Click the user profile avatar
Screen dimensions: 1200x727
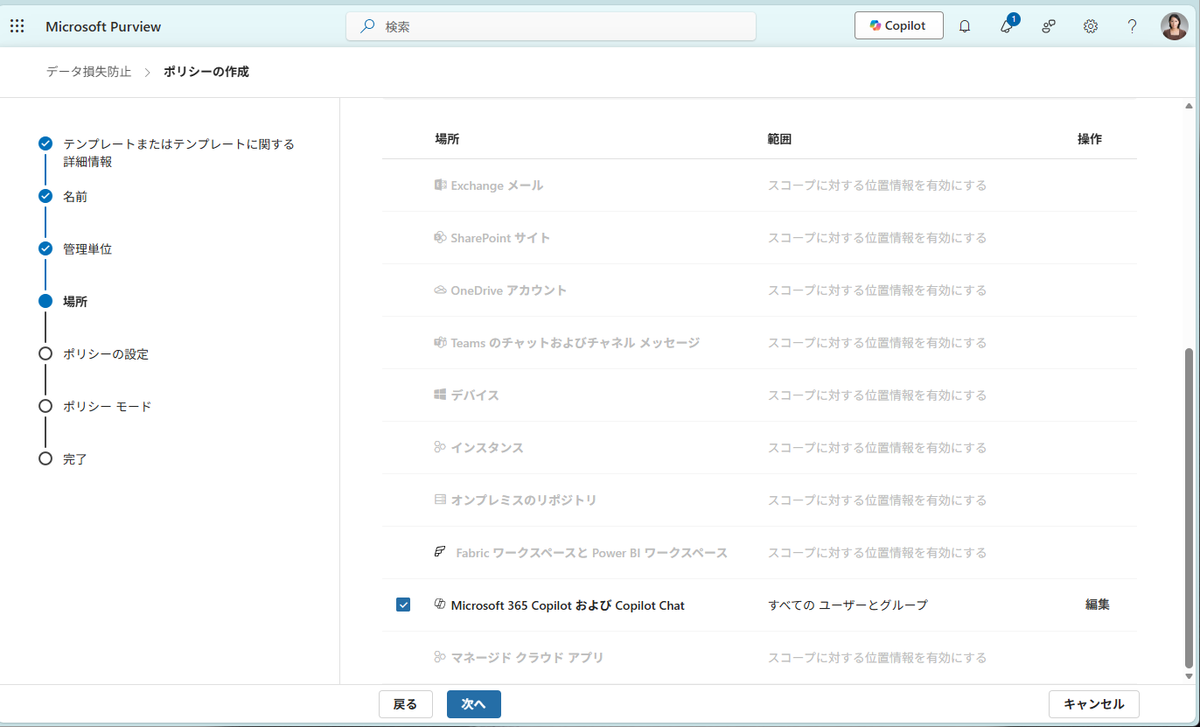coord(1174,27)
